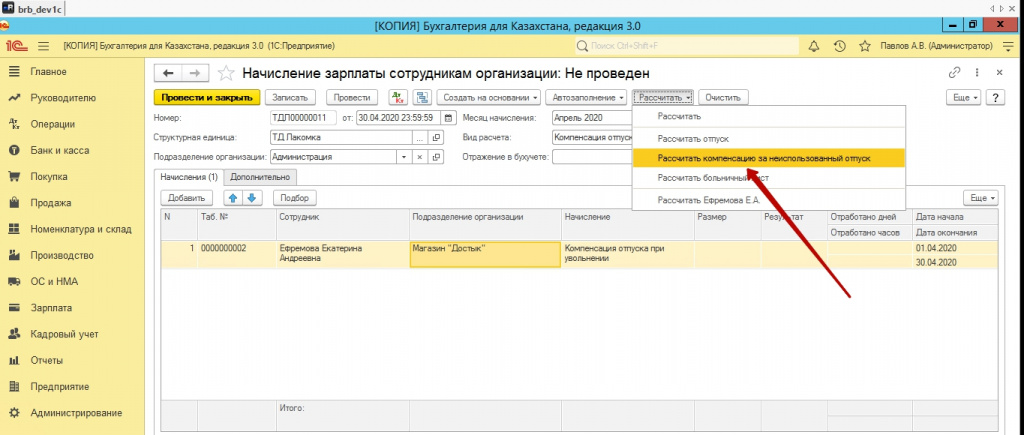1024x435 pixels.
Task: Select Ефремова Екатерина Андреевна cell
Action: tap(342, 255)
